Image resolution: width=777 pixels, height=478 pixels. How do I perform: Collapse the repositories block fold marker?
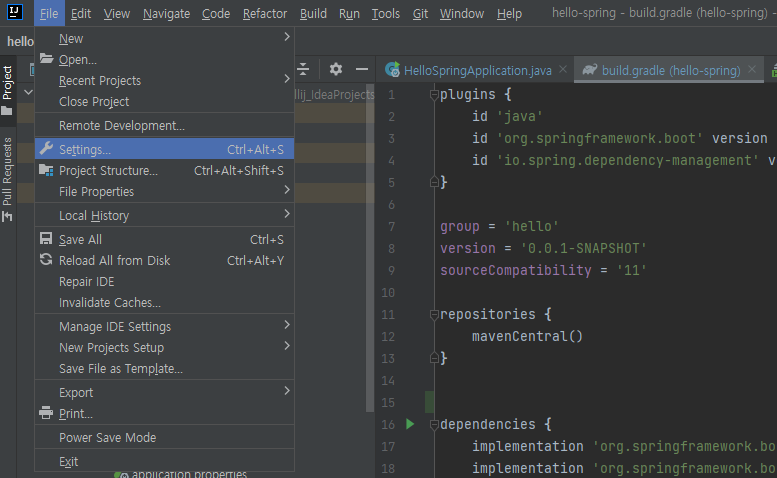point(434,314)
